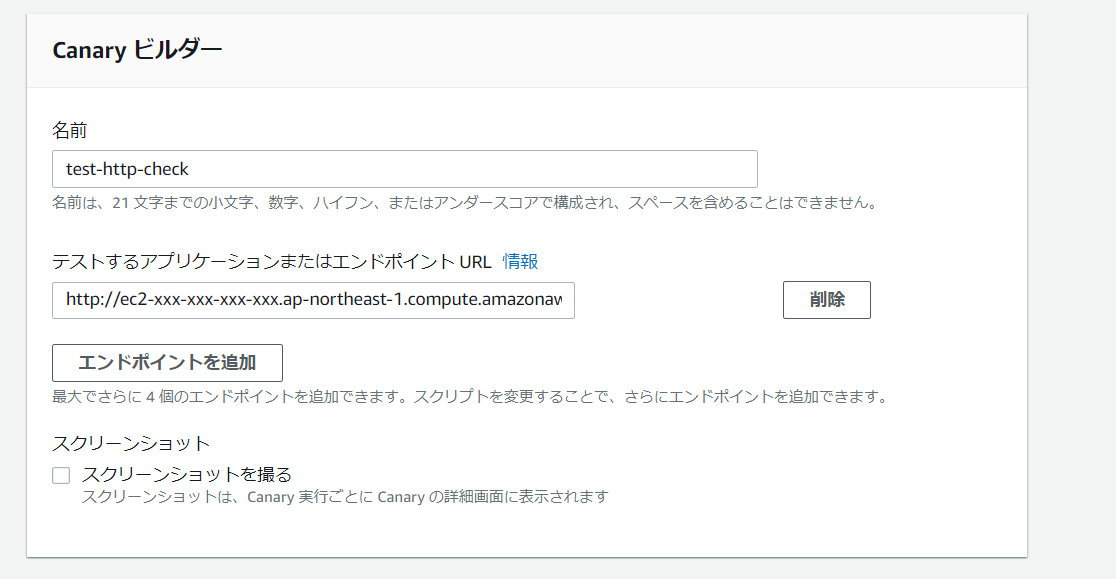Click the word test-http-check inside name field
Viewport: 1116px width, 579px height.
pos(127,169)
